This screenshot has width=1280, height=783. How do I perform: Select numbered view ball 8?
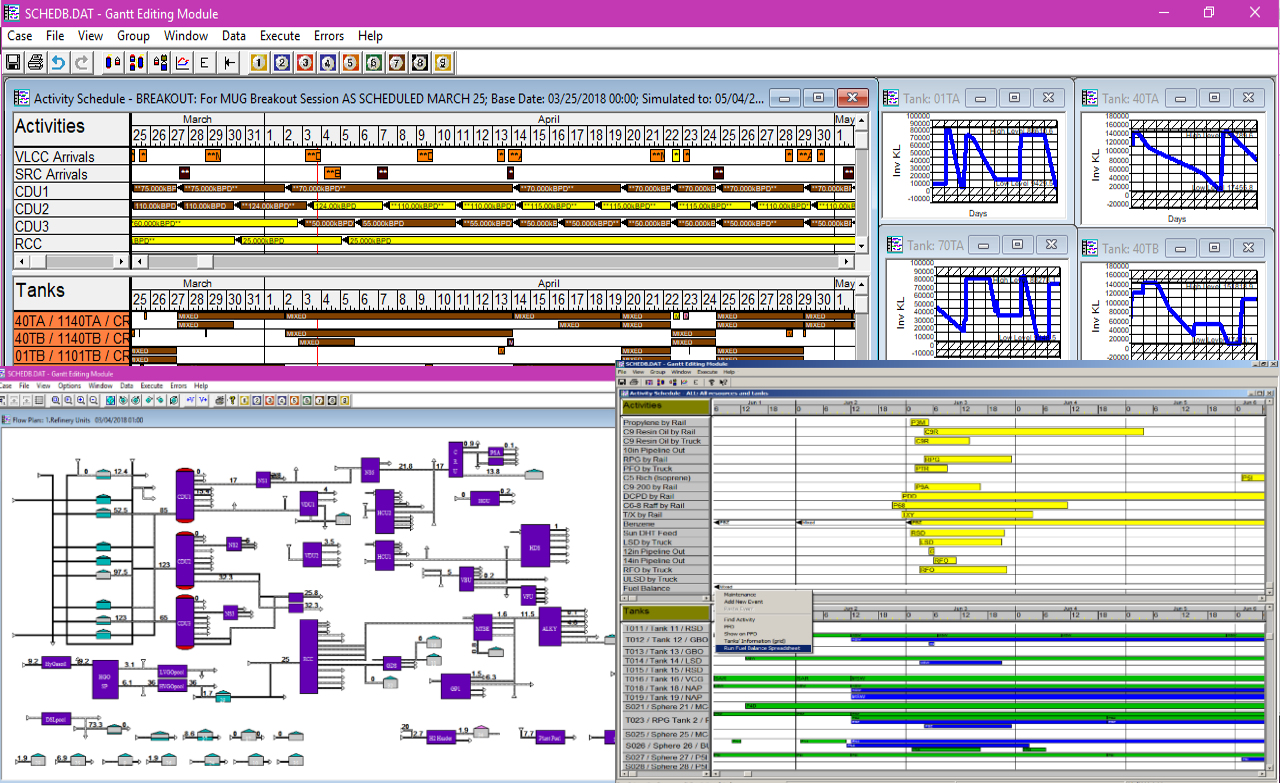[x=420, y=62]
